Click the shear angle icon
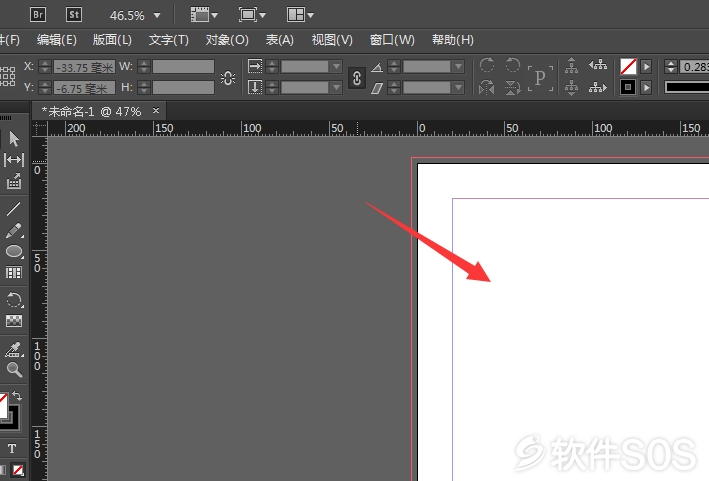The height and width of the screenshot is (481, 709). pos(377,88)
